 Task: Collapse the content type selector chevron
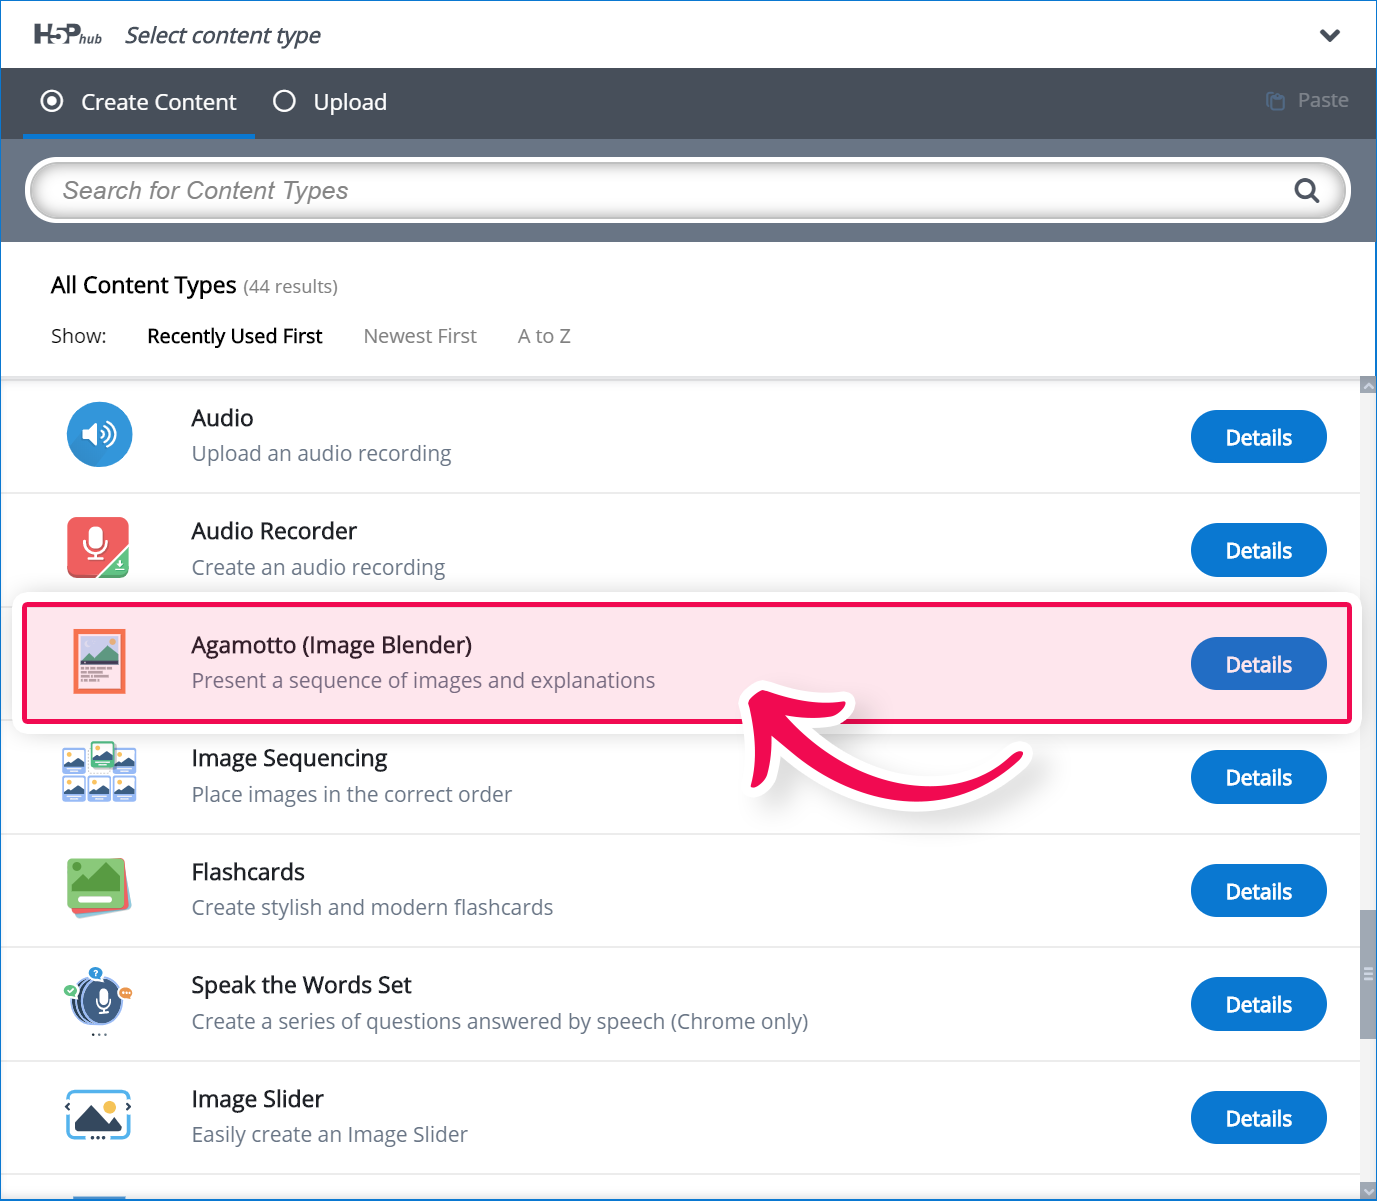1329,36
